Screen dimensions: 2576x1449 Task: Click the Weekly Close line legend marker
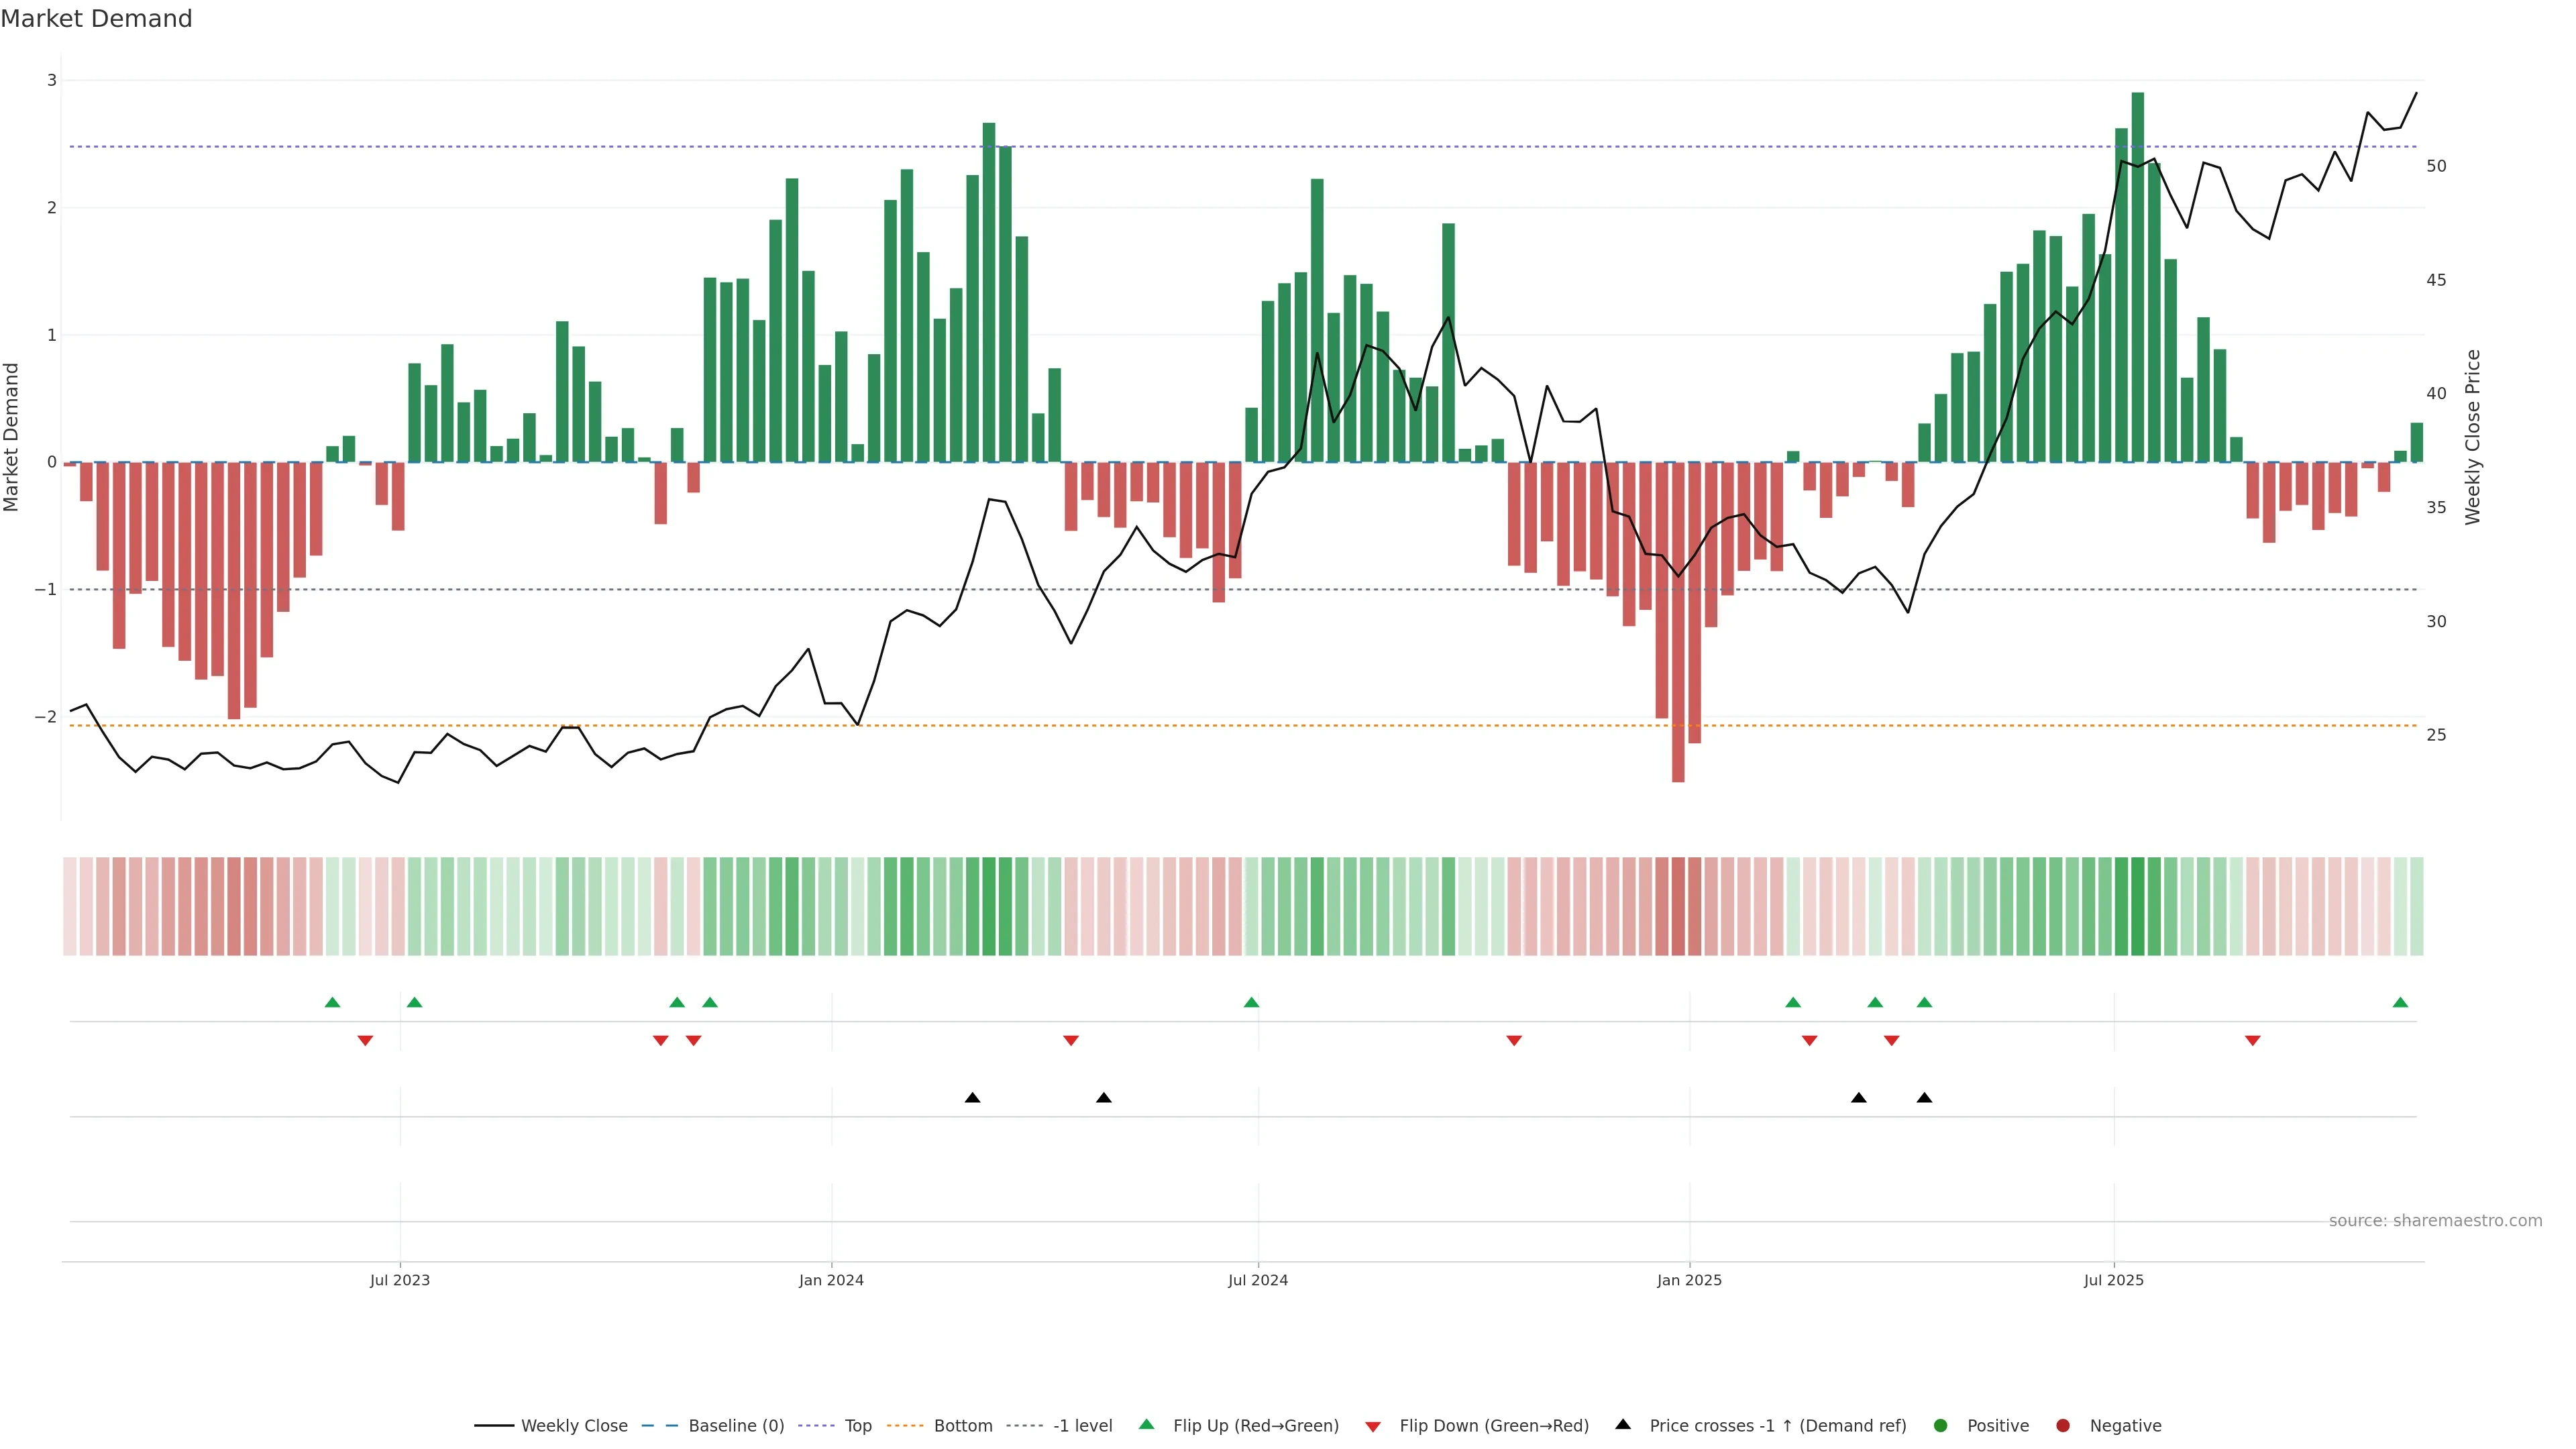tap(494, 1425)
